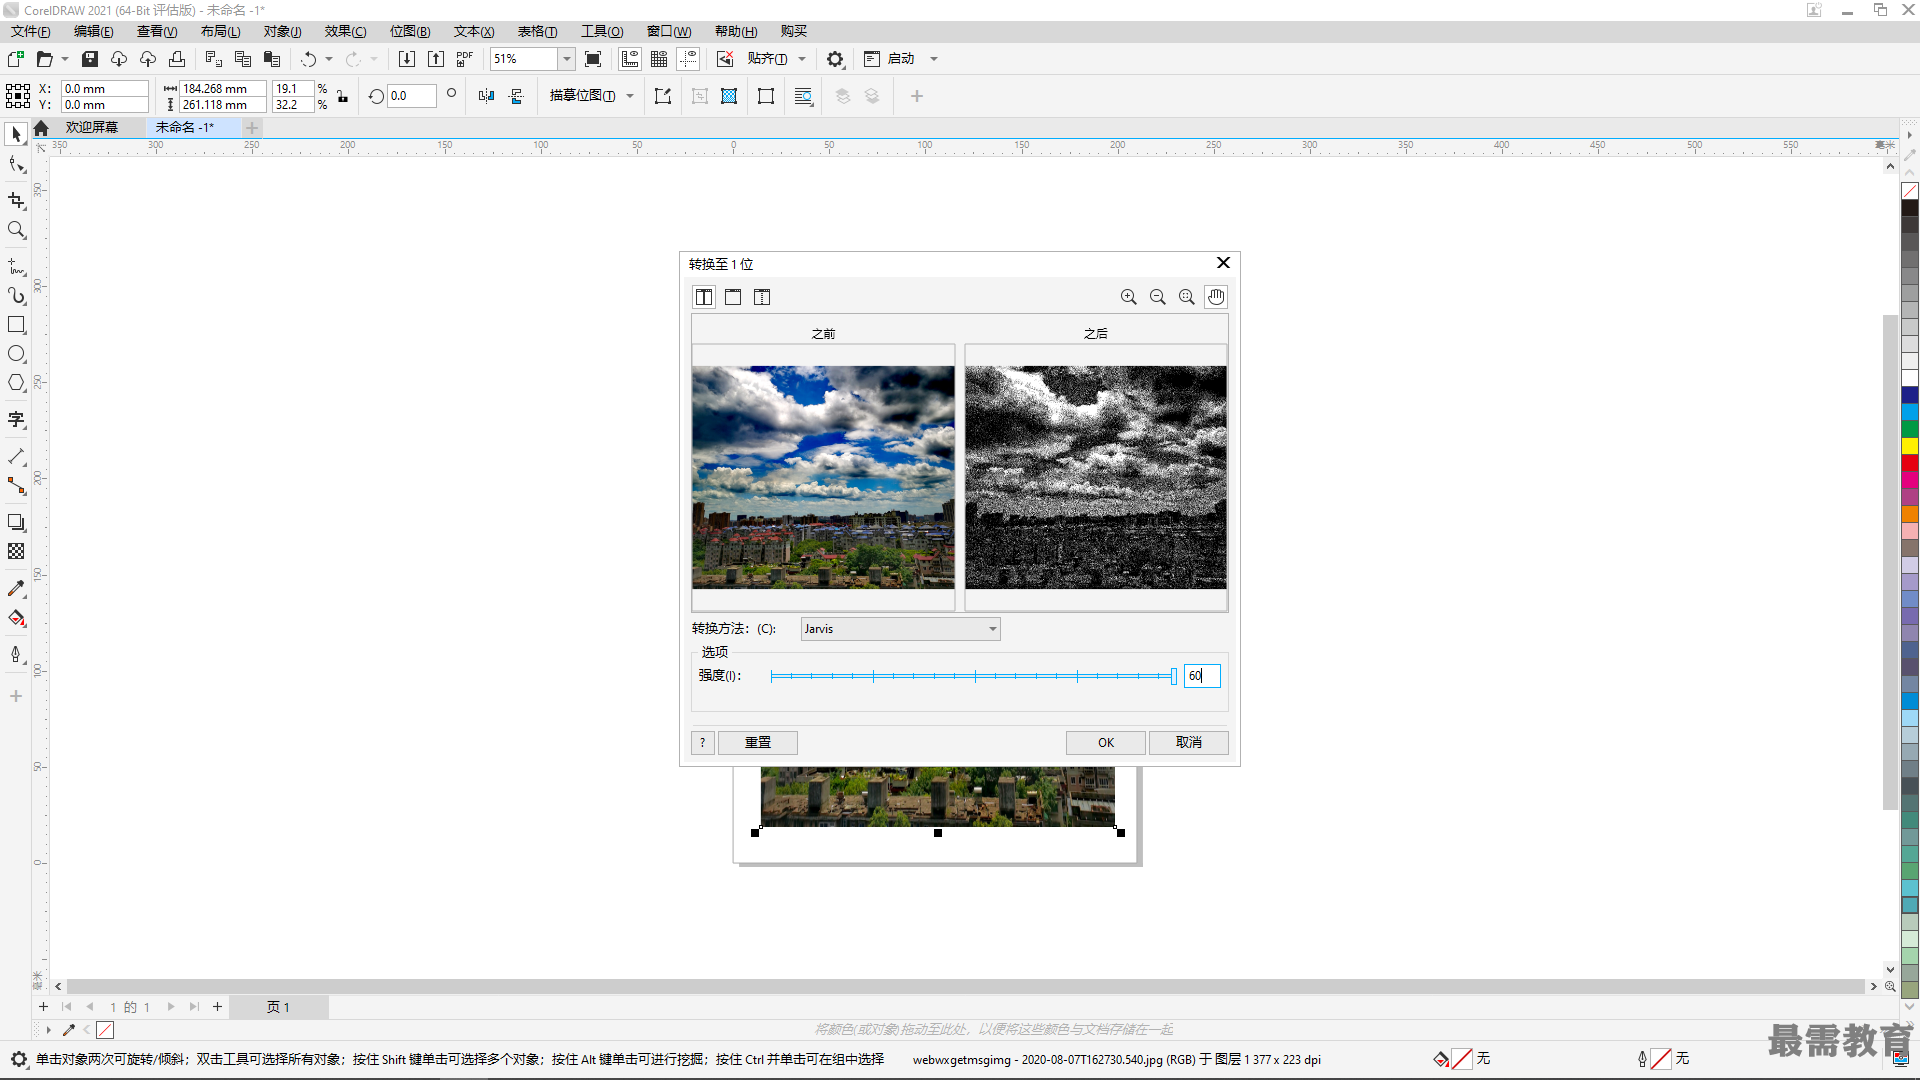Screen dimensions: 1920x1080
Task: Zoom in on the dialog preview
Action: [x=1129, y=297]
